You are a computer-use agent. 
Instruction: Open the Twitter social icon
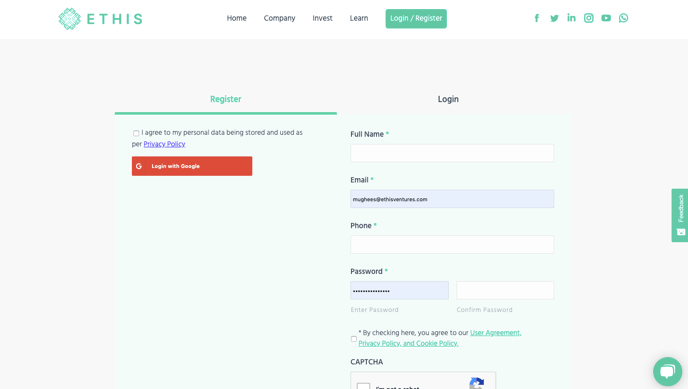(554, 18)
